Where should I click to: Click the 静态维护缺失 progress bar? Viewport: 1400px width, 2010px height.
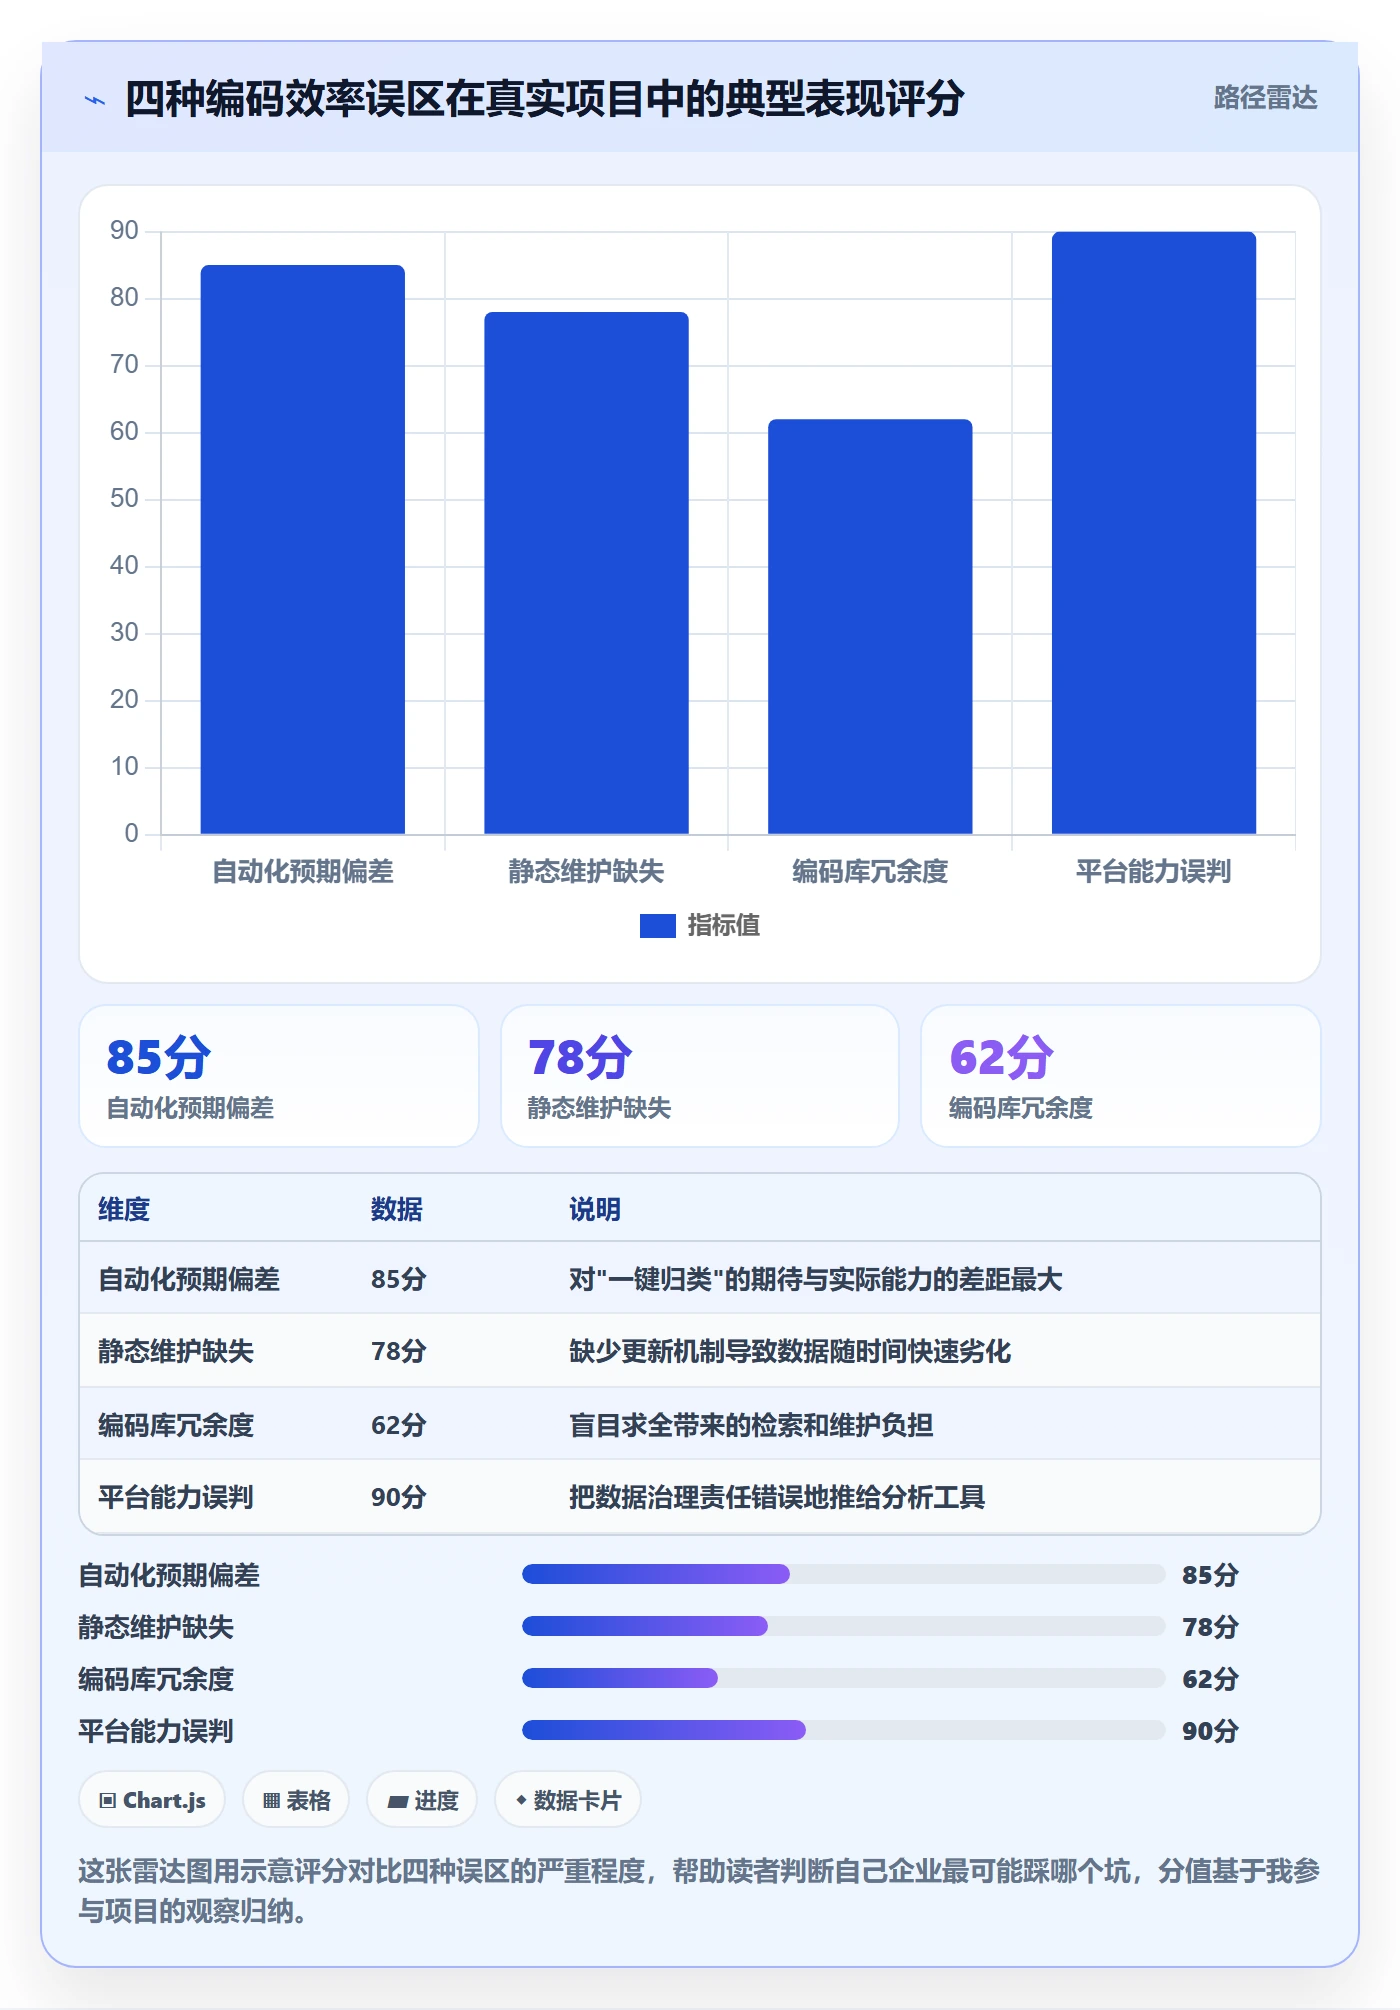pyautogui.click(x=843, y=1626)
